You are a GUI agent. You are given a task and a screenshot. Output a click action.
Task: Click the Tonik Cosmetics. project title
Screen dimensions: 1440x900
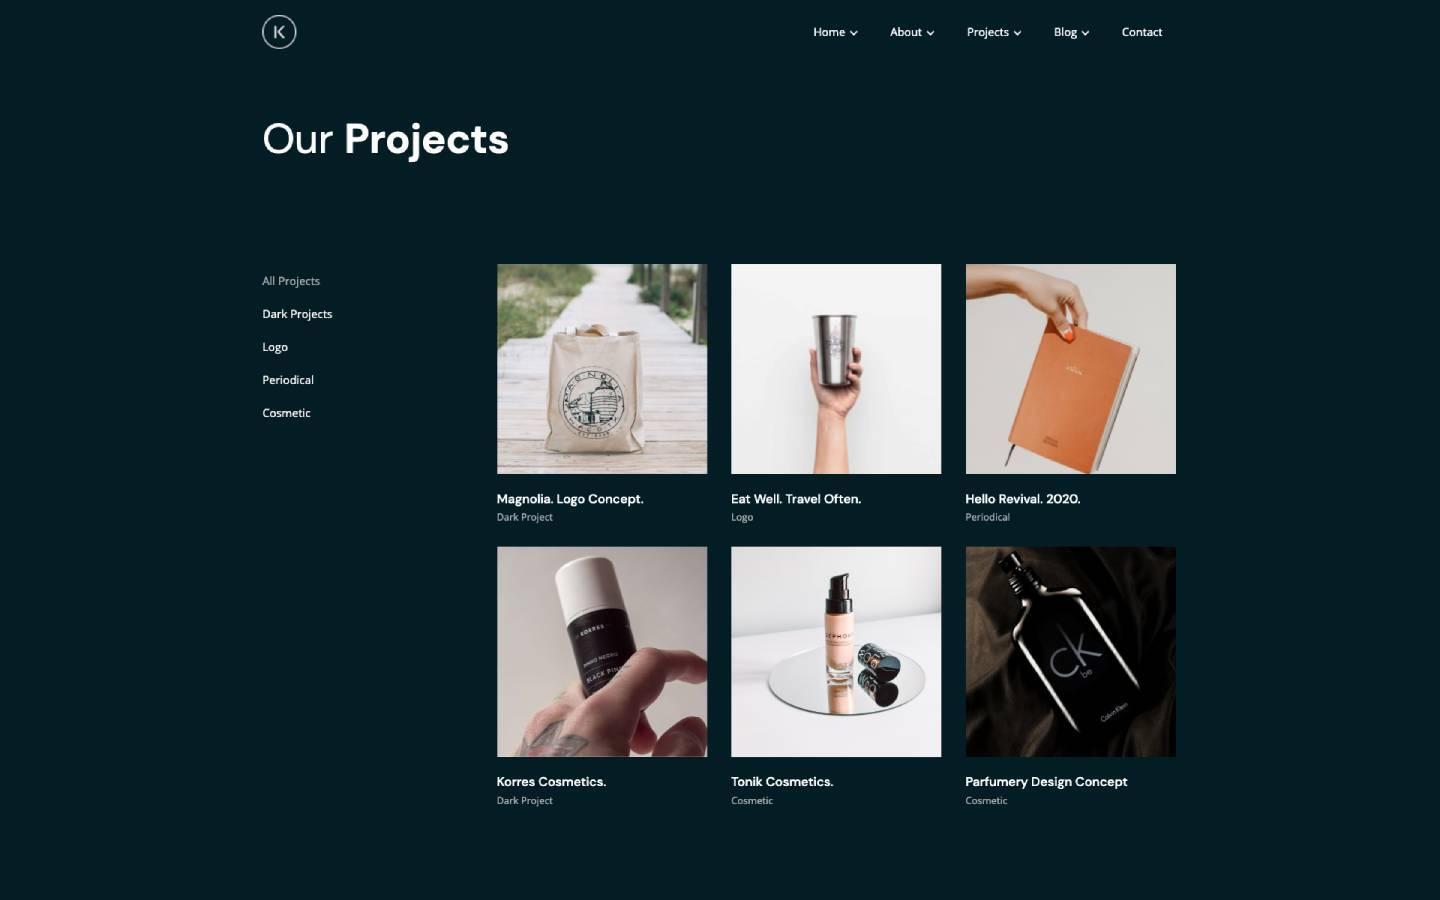click(782, 782)
